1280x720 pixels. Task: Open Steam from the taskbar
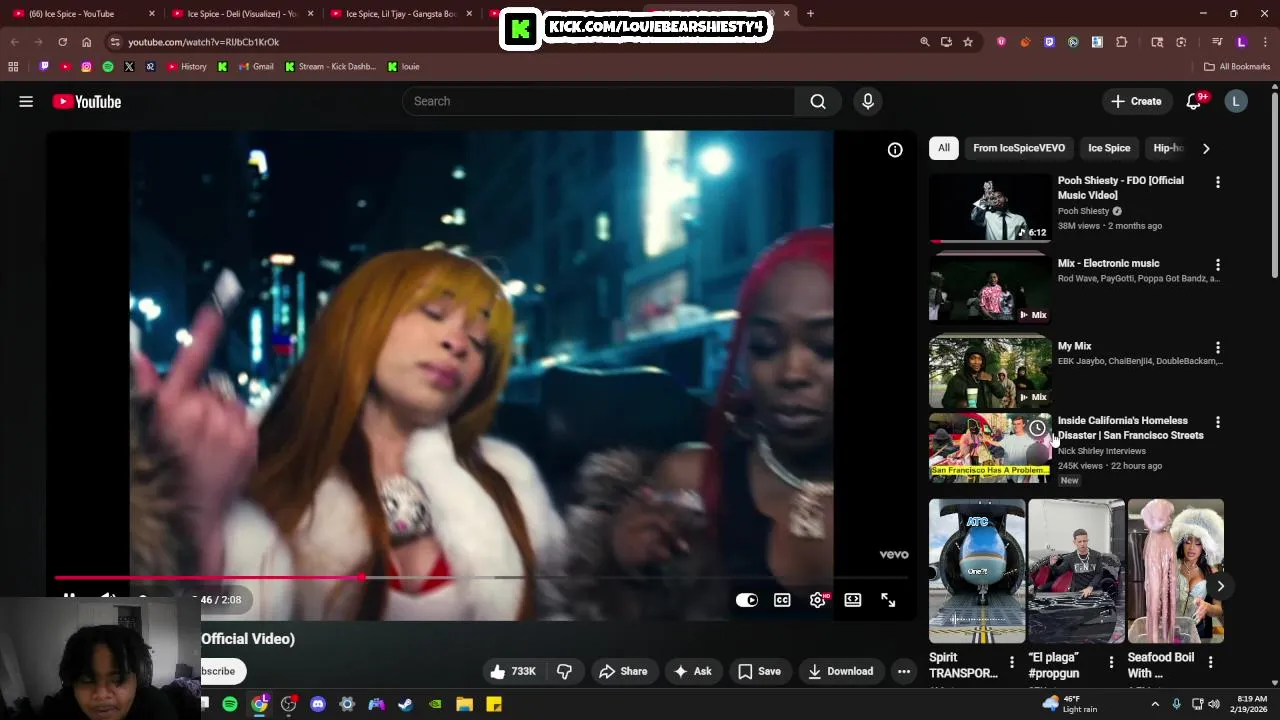coord(405,704)
